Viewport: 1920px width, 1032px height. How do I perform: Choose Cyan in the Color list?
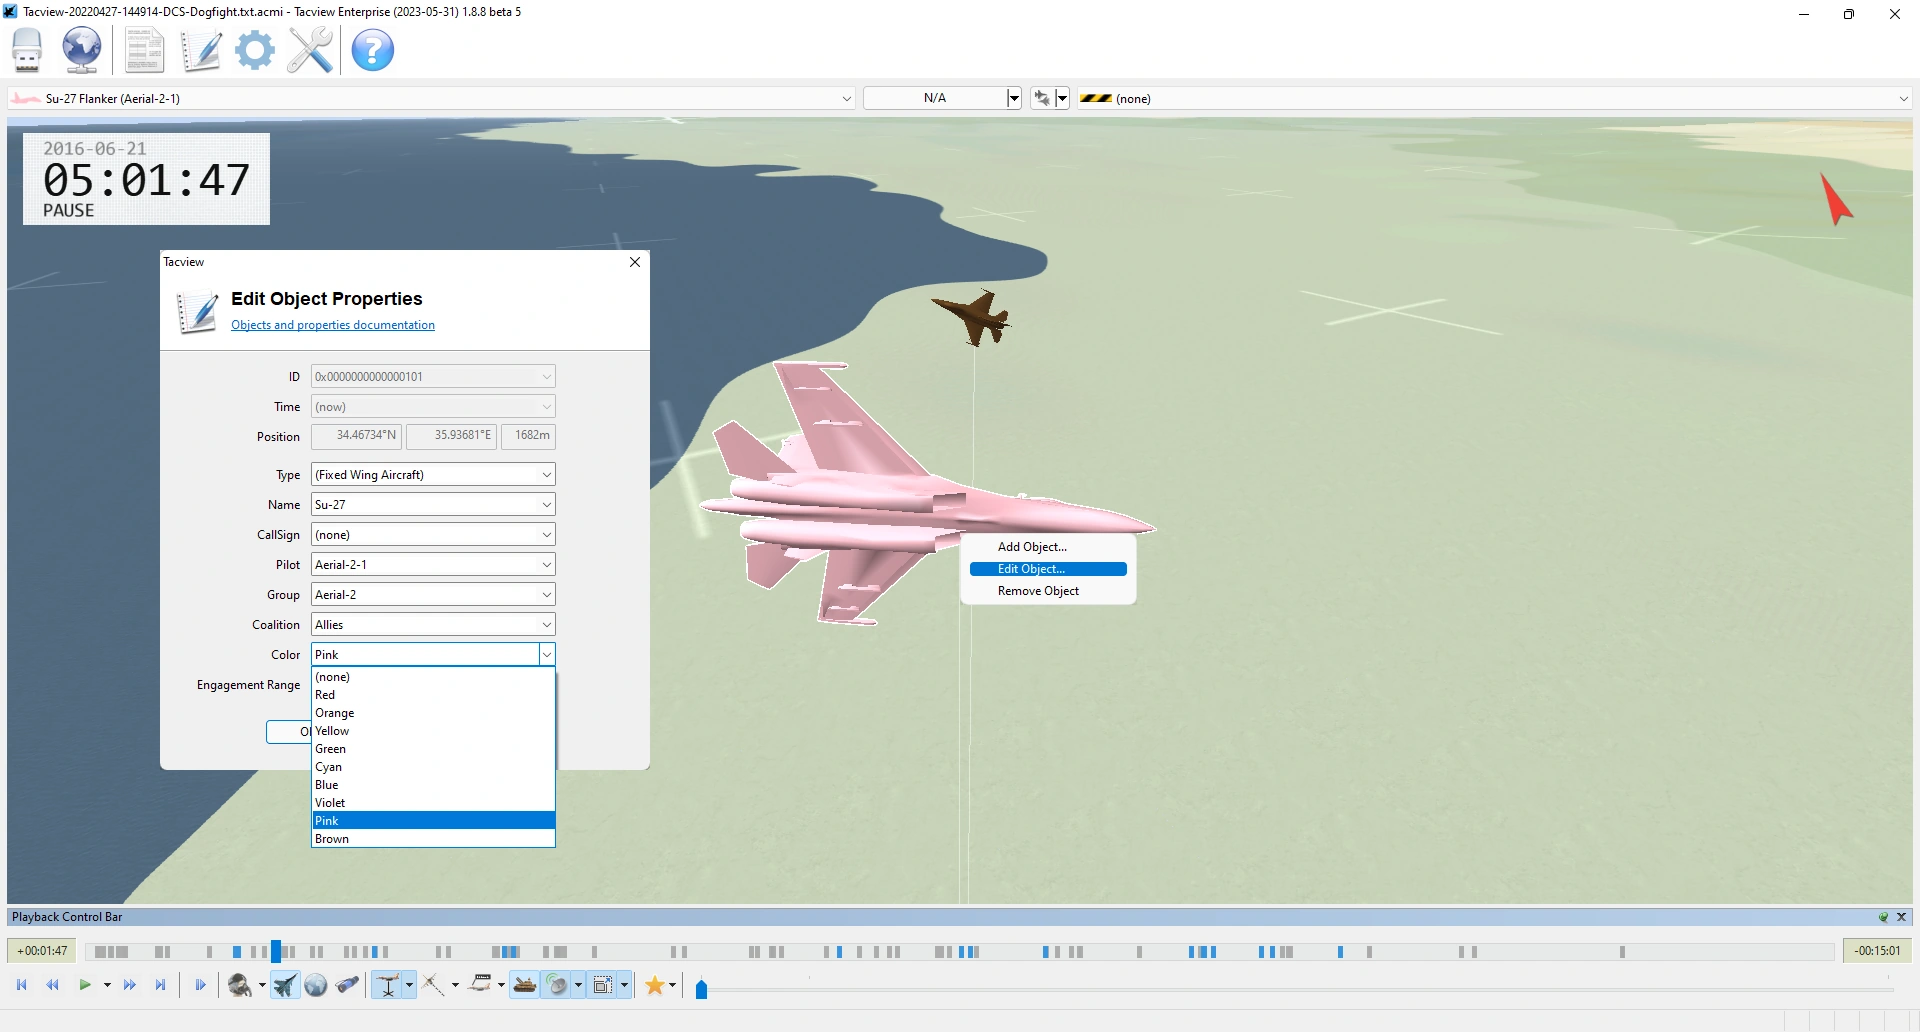(433, 767)
